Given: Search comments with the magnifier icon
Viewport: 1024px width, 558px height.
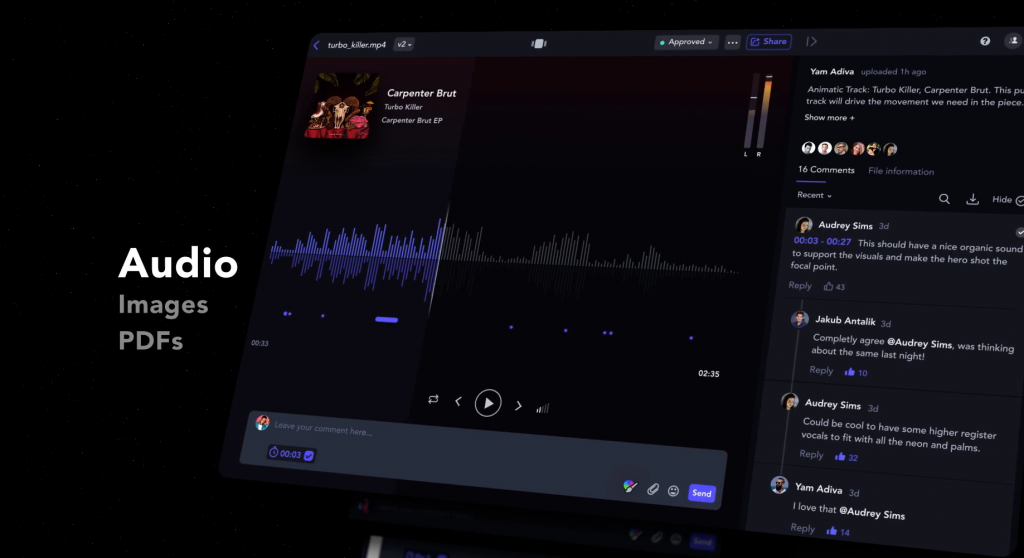Looking at the screenshot, I should pyautogui.click(x=944, y=199).
